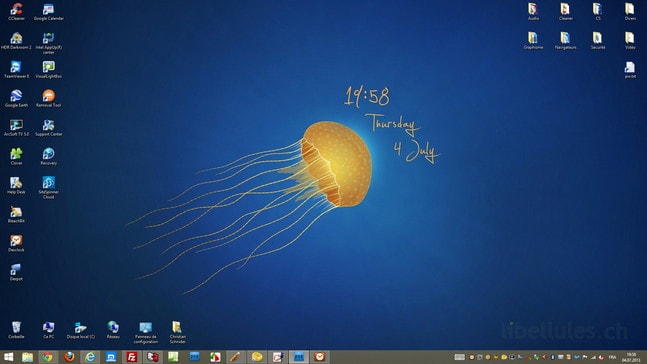
Task: Select the CCleaner desktop icon
Action: tap(17, 11)
